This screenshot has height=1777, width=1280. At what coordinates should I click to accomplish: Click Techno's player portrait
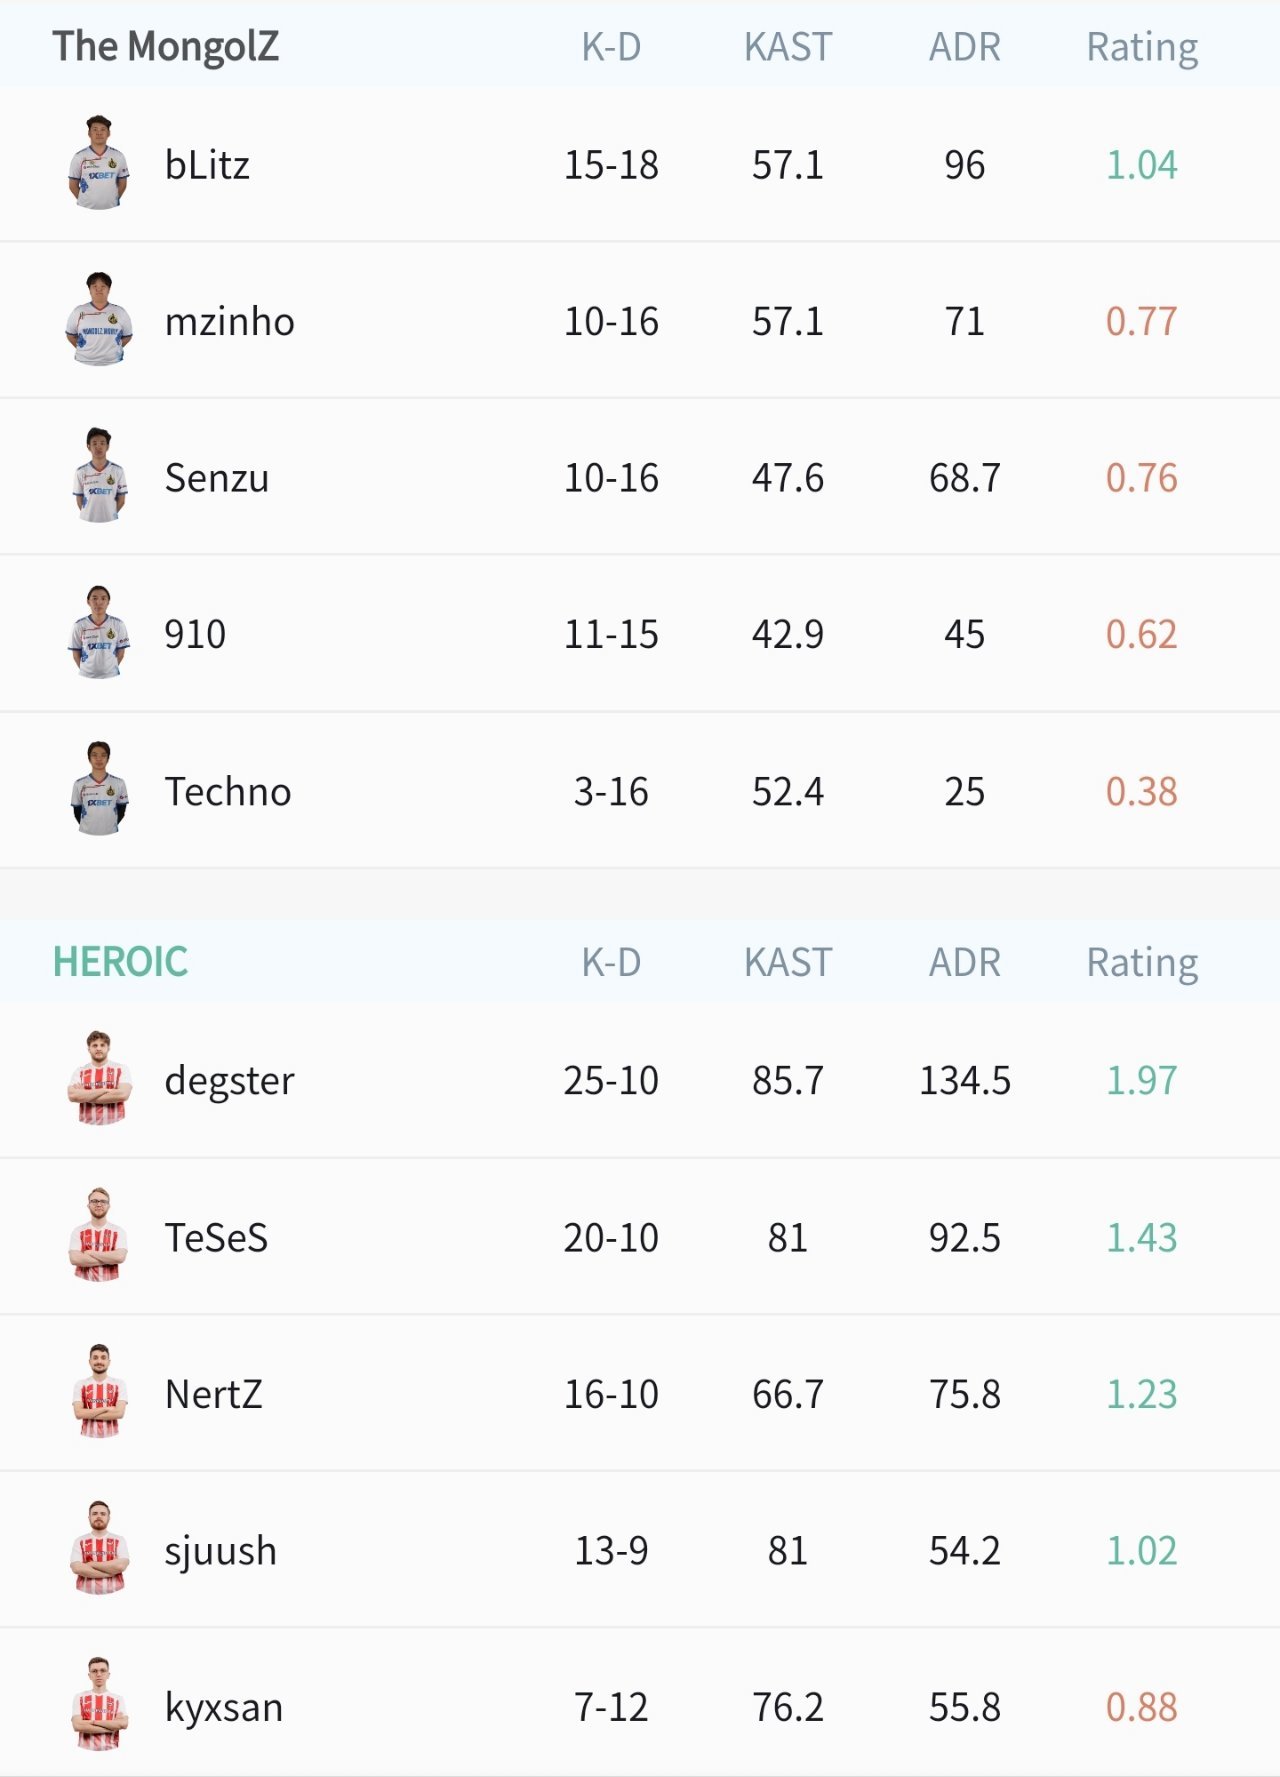[99, 790]
